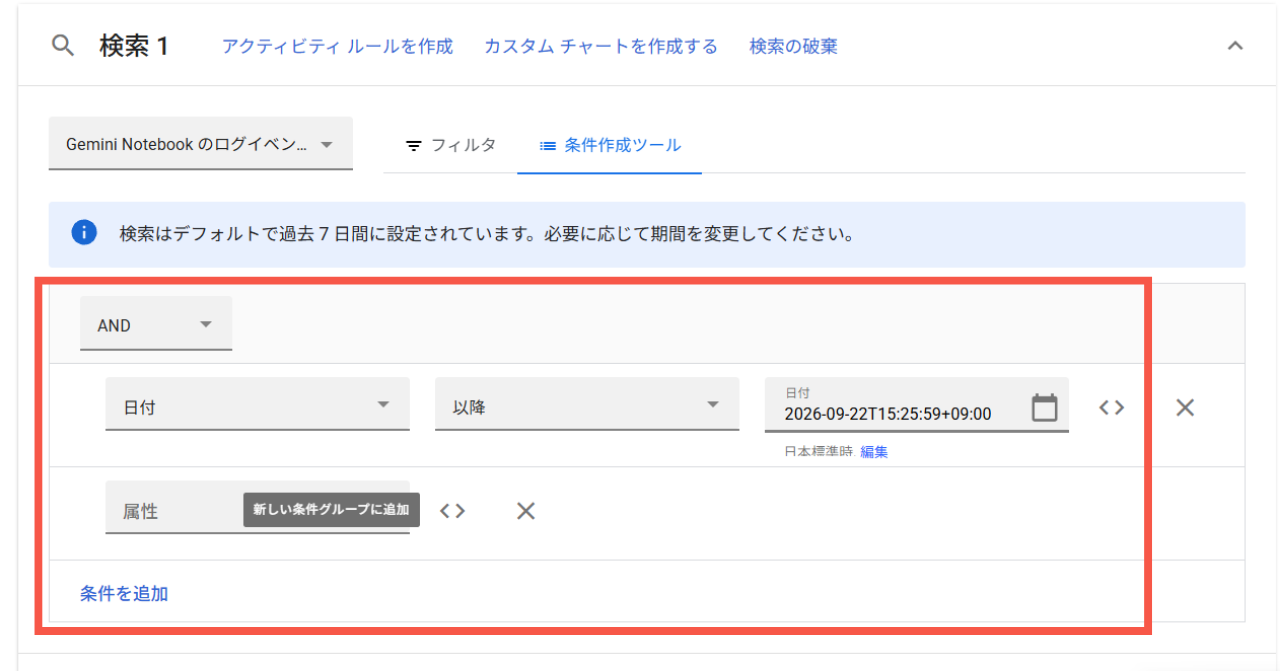This screenshot has height=672, width=1280.
Task: Open the 属性 dropdown field
Action: coord(258,508)
